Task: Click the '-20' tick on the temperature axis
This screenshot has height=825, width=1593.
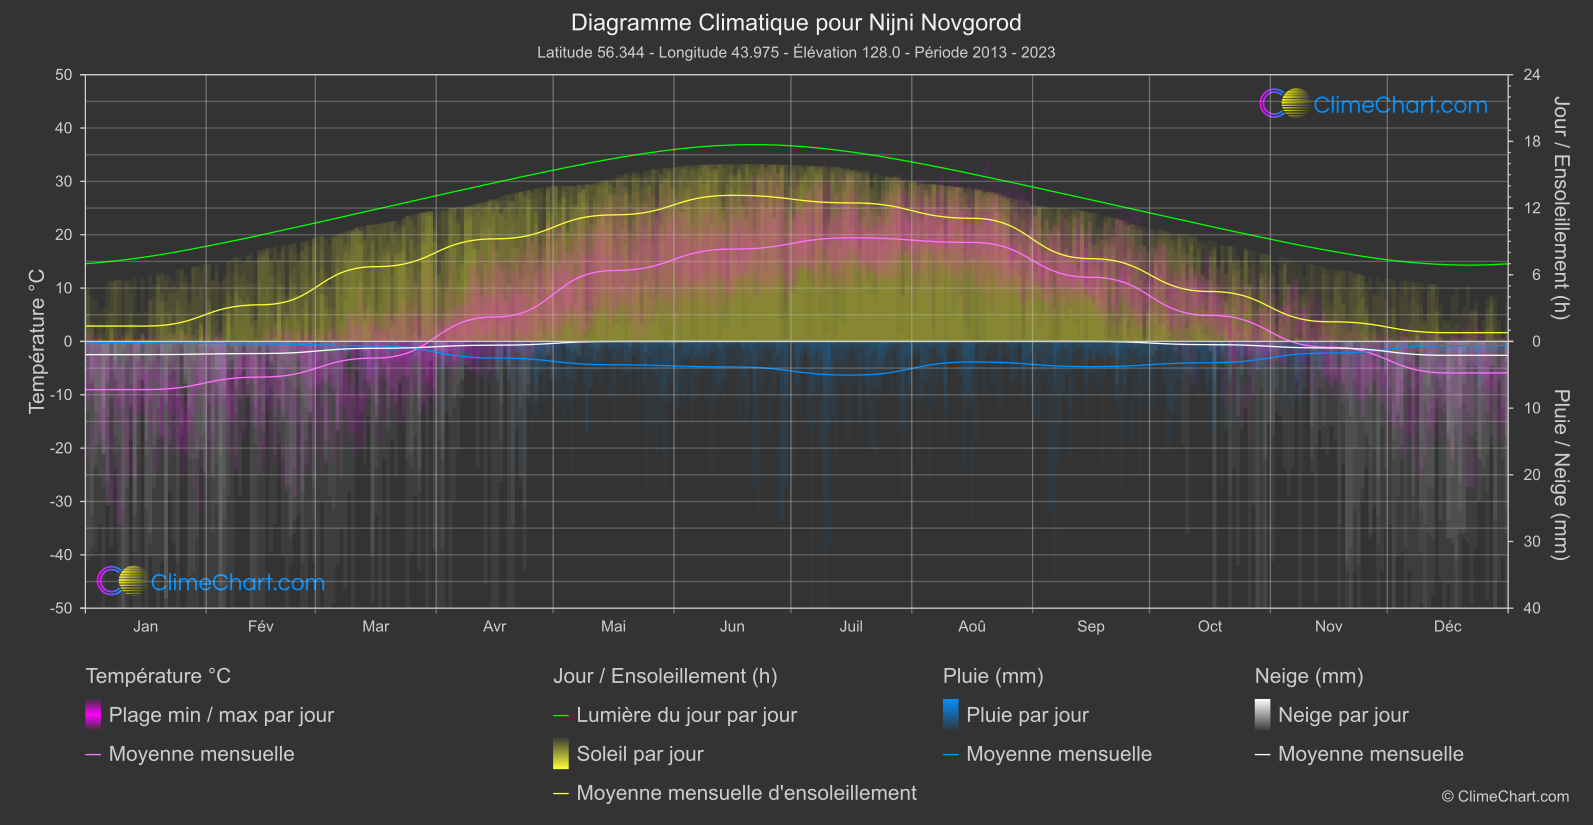Action: [61, 448]
